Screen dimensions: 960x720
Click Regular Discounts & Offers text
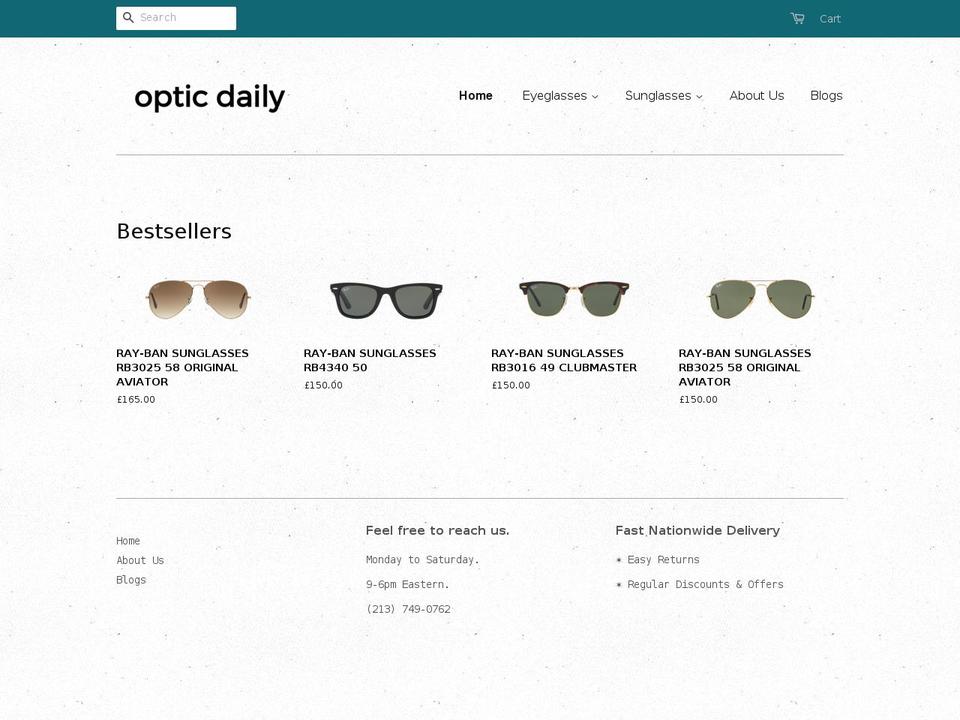pos(705,585)
